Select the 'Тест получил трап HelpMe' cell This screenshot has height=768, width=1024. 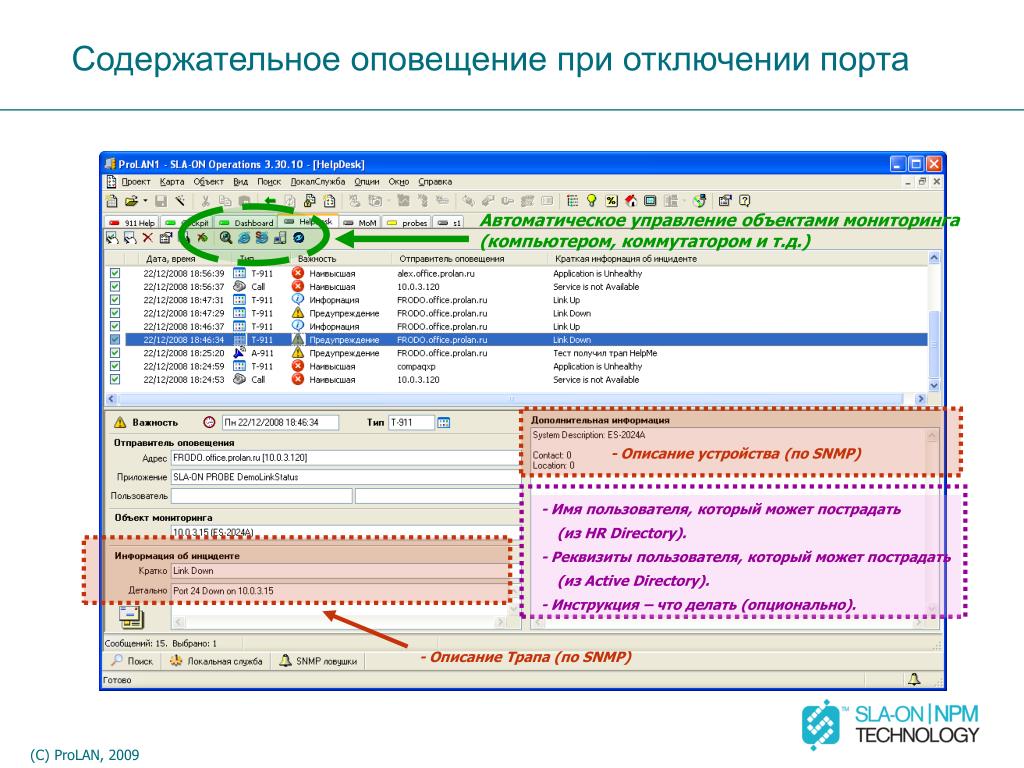tap(605, 353)
